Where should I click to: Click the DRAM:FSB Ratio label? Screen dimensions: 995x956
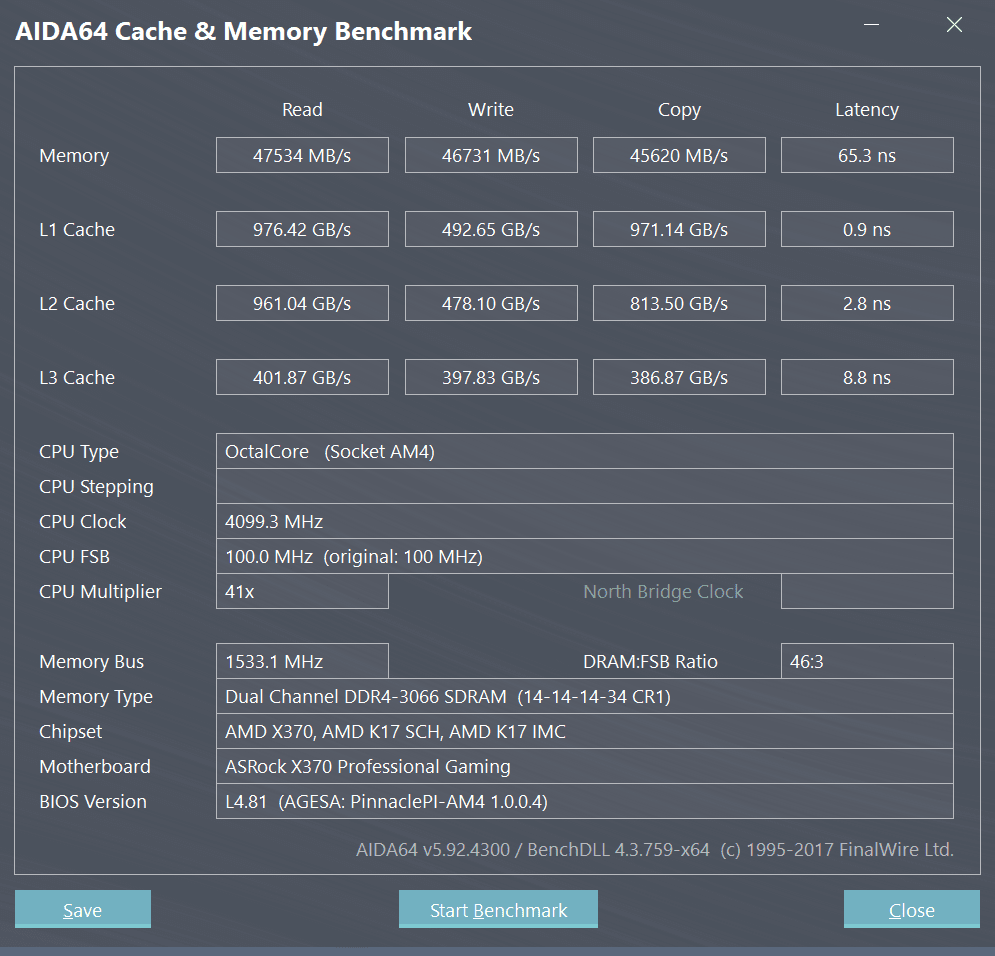(650, 661)
